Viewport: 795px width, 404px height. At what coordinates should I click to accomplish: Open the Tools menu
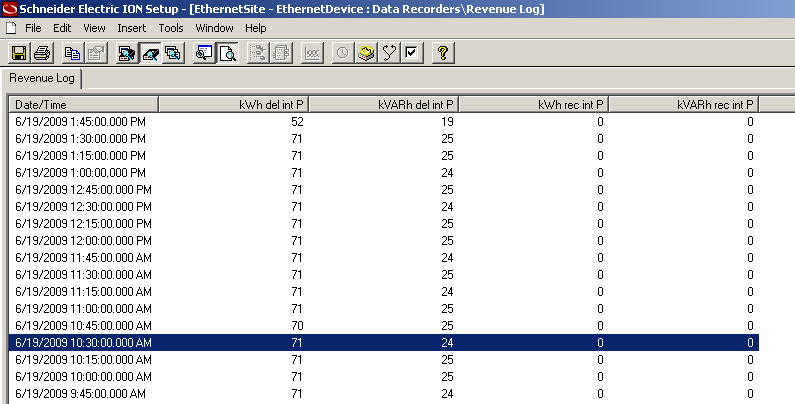pos(170,28)
